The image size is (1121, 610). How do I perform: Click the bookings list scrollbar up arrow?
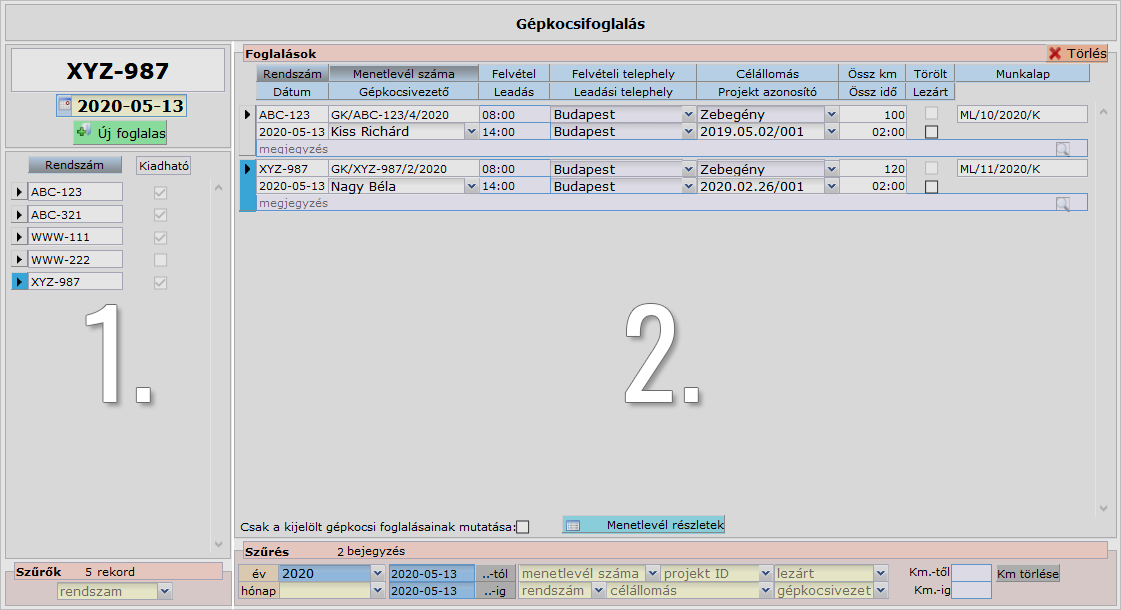tap(1103, 113)
